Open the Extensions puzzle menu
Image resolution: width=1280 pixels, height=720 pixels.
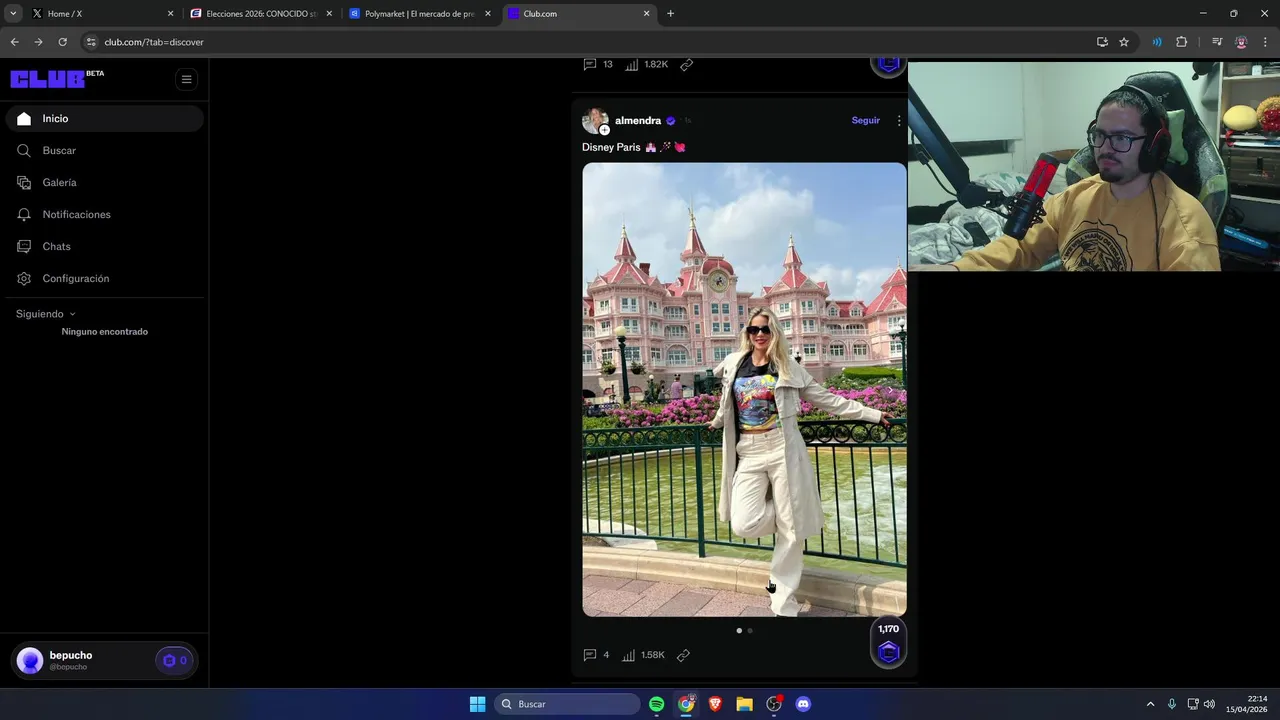point(1182,42)
